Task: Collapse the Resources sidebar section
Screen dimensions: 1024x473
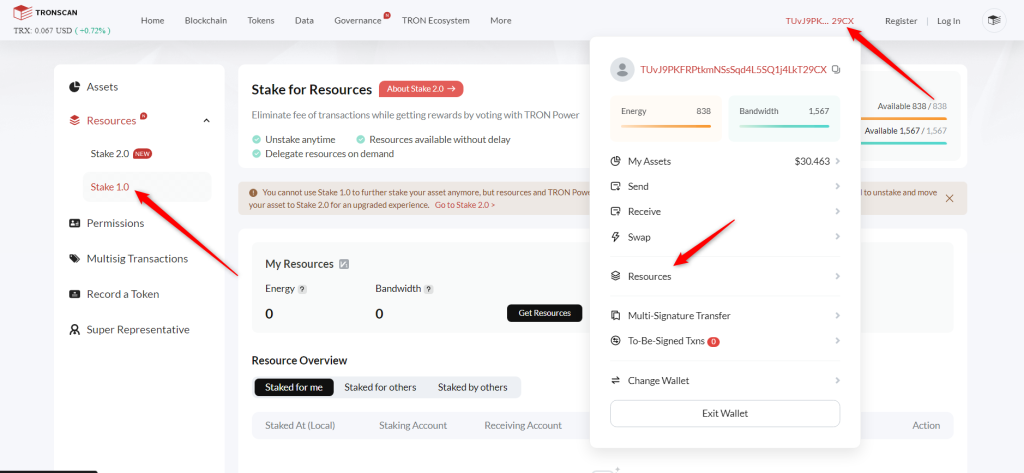Action: click(206, 121)
